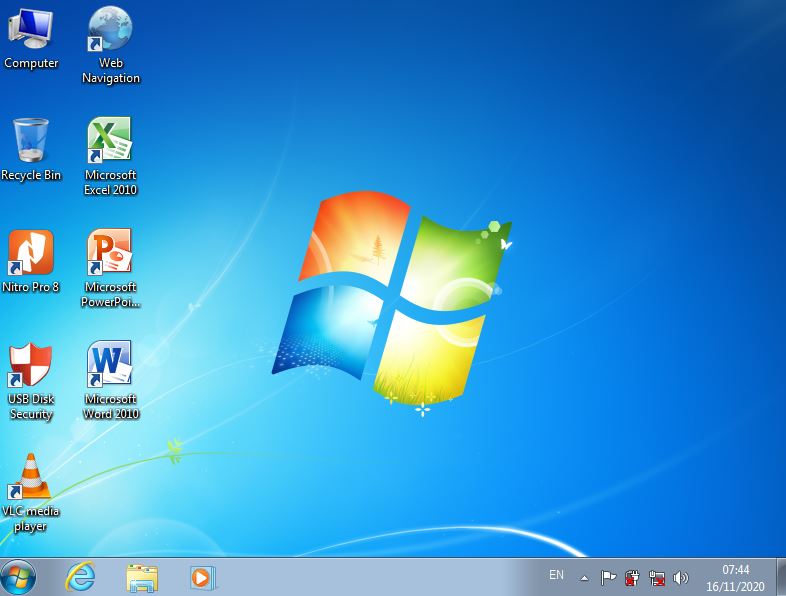The image size is (786, 596).
Task: Show hidden system tray icons
Action: tap(584, 578)
